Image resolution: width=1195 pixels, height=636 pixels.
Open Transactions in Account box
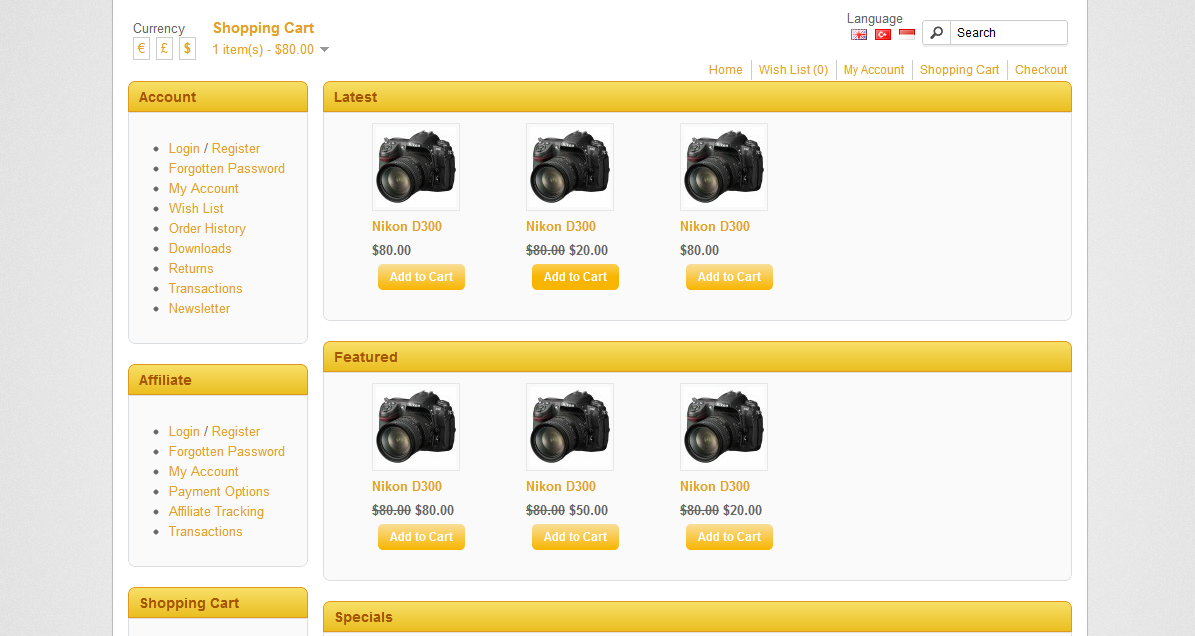[205, 288]
